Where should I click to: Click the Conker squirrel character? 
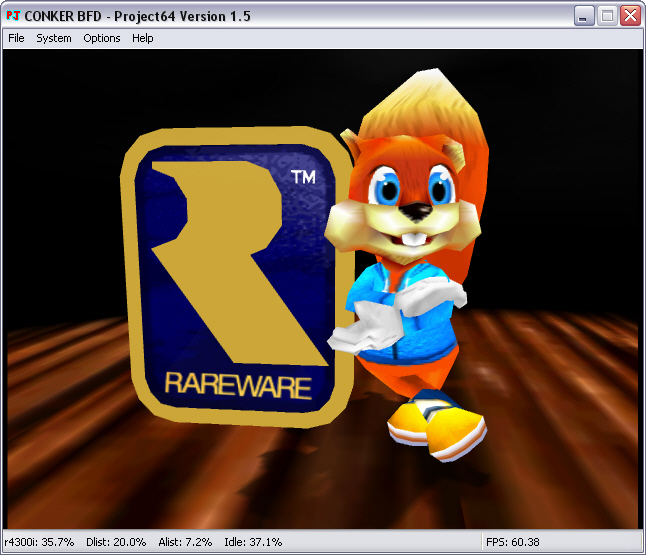click(x=408, y=264)
